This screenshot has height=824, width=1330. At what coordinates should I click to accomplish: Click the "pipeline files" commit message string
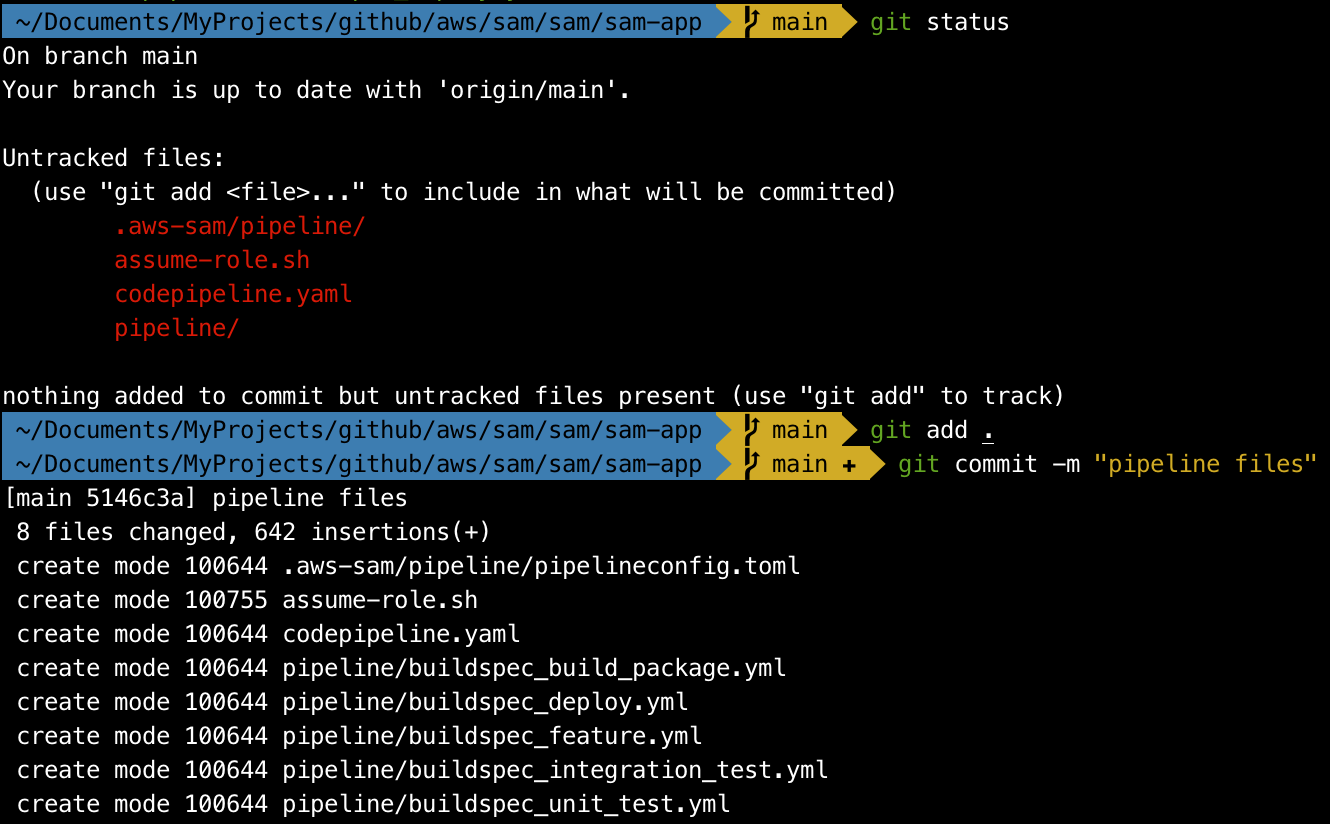coord(1206,464)
